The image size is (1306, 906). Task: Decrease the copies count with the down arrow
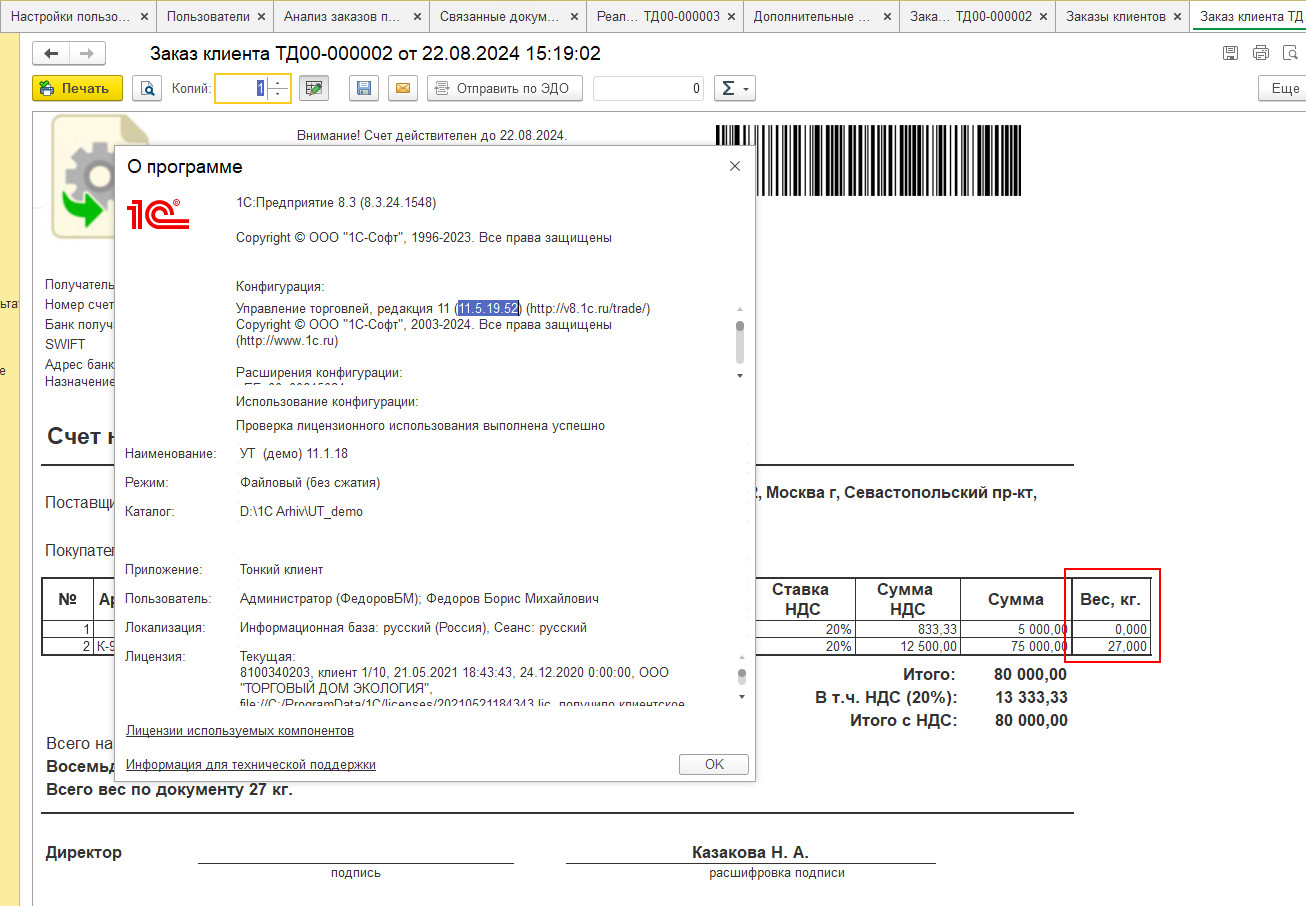pos(277,94)
